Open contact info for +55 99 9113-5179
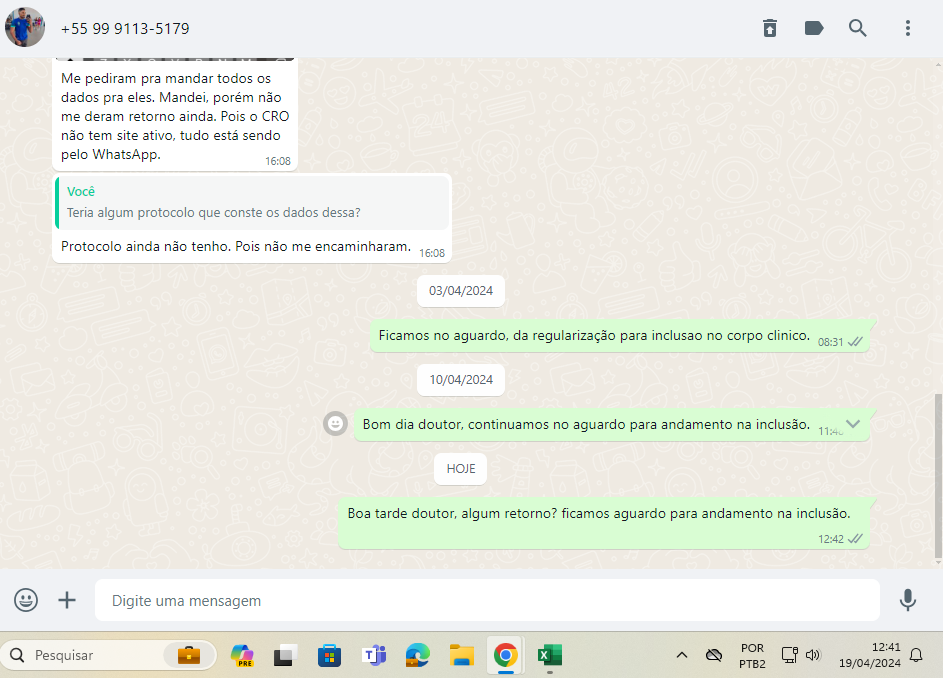Image resolution: width=943 pixels, height=678 pixels. tap(125, 28)
